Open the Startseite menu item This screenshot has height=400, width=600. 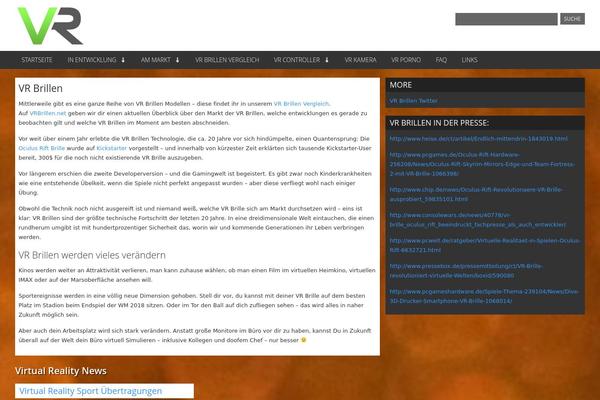(x=37, y=60)
